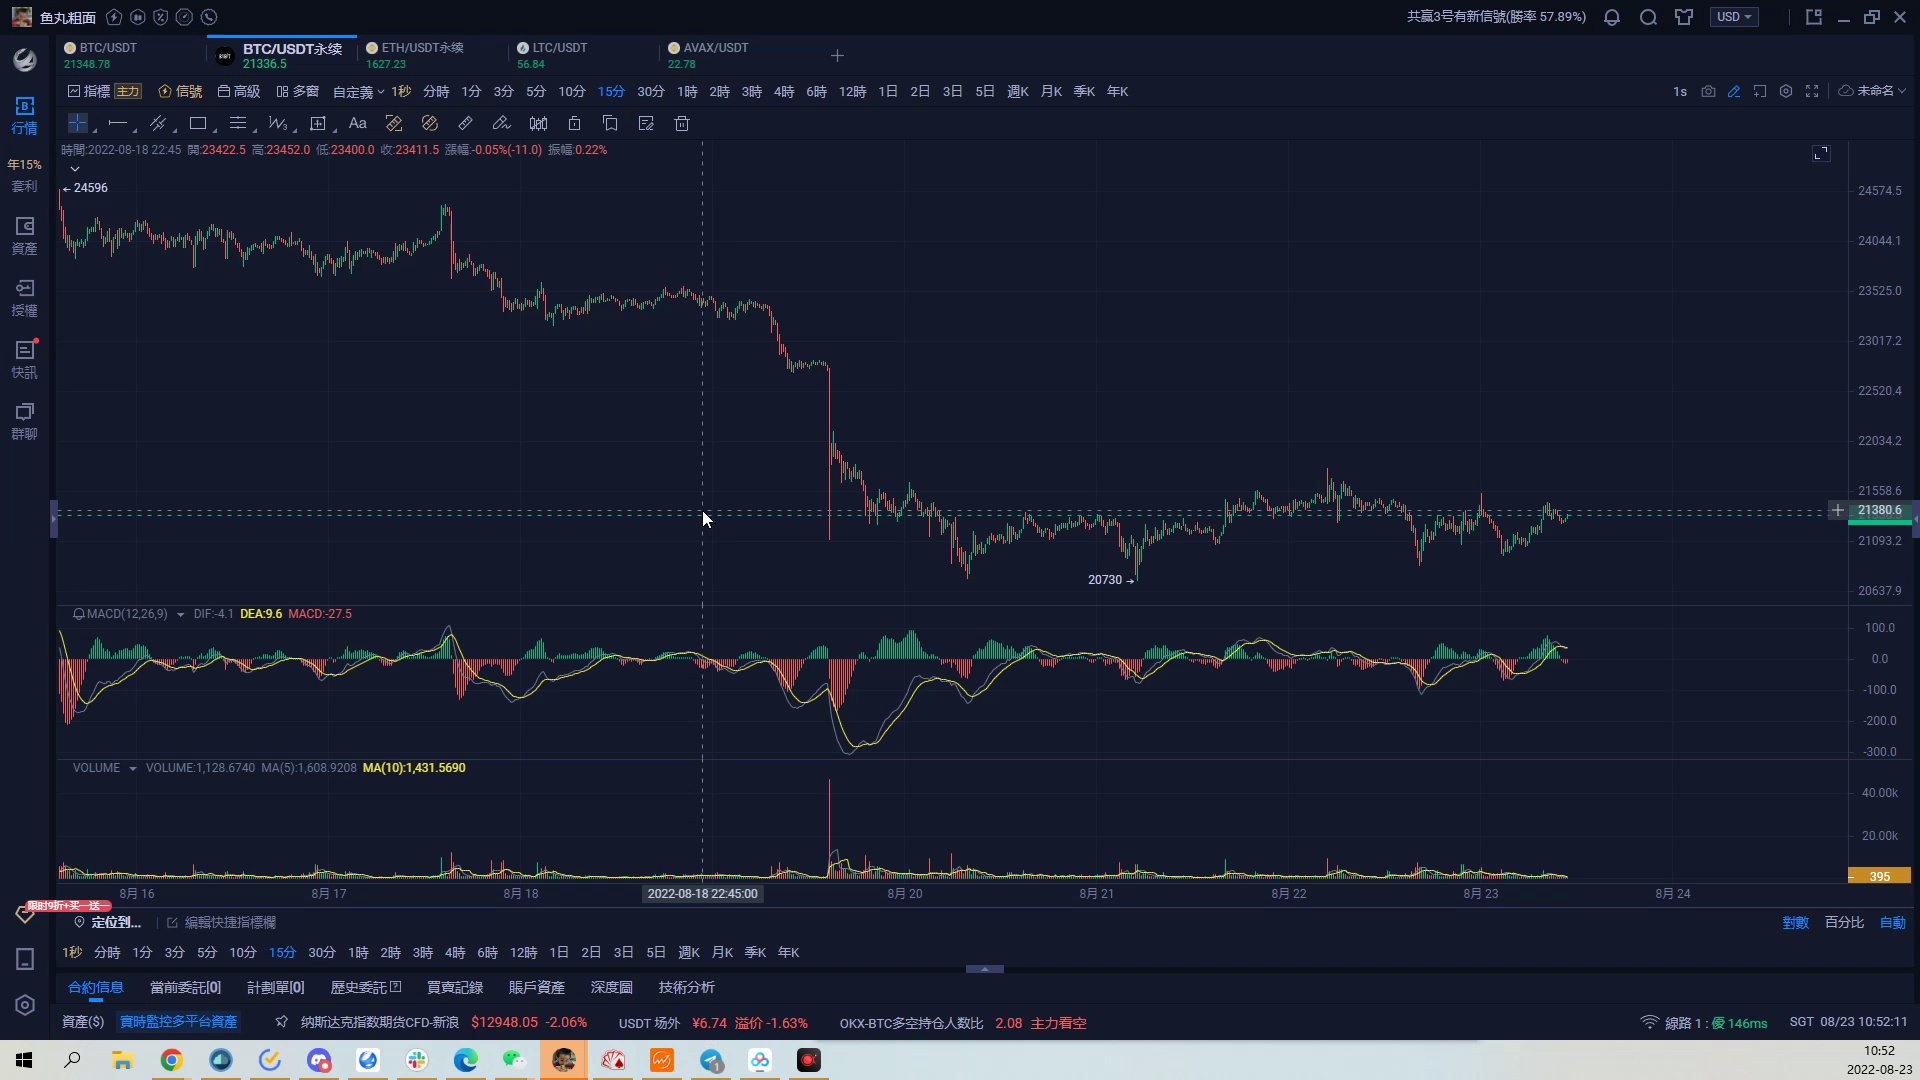Select the crosshair cursor drawing tool
Image resolution: width=1920 pixels, height=1080 pixels.
click(77, 123)
